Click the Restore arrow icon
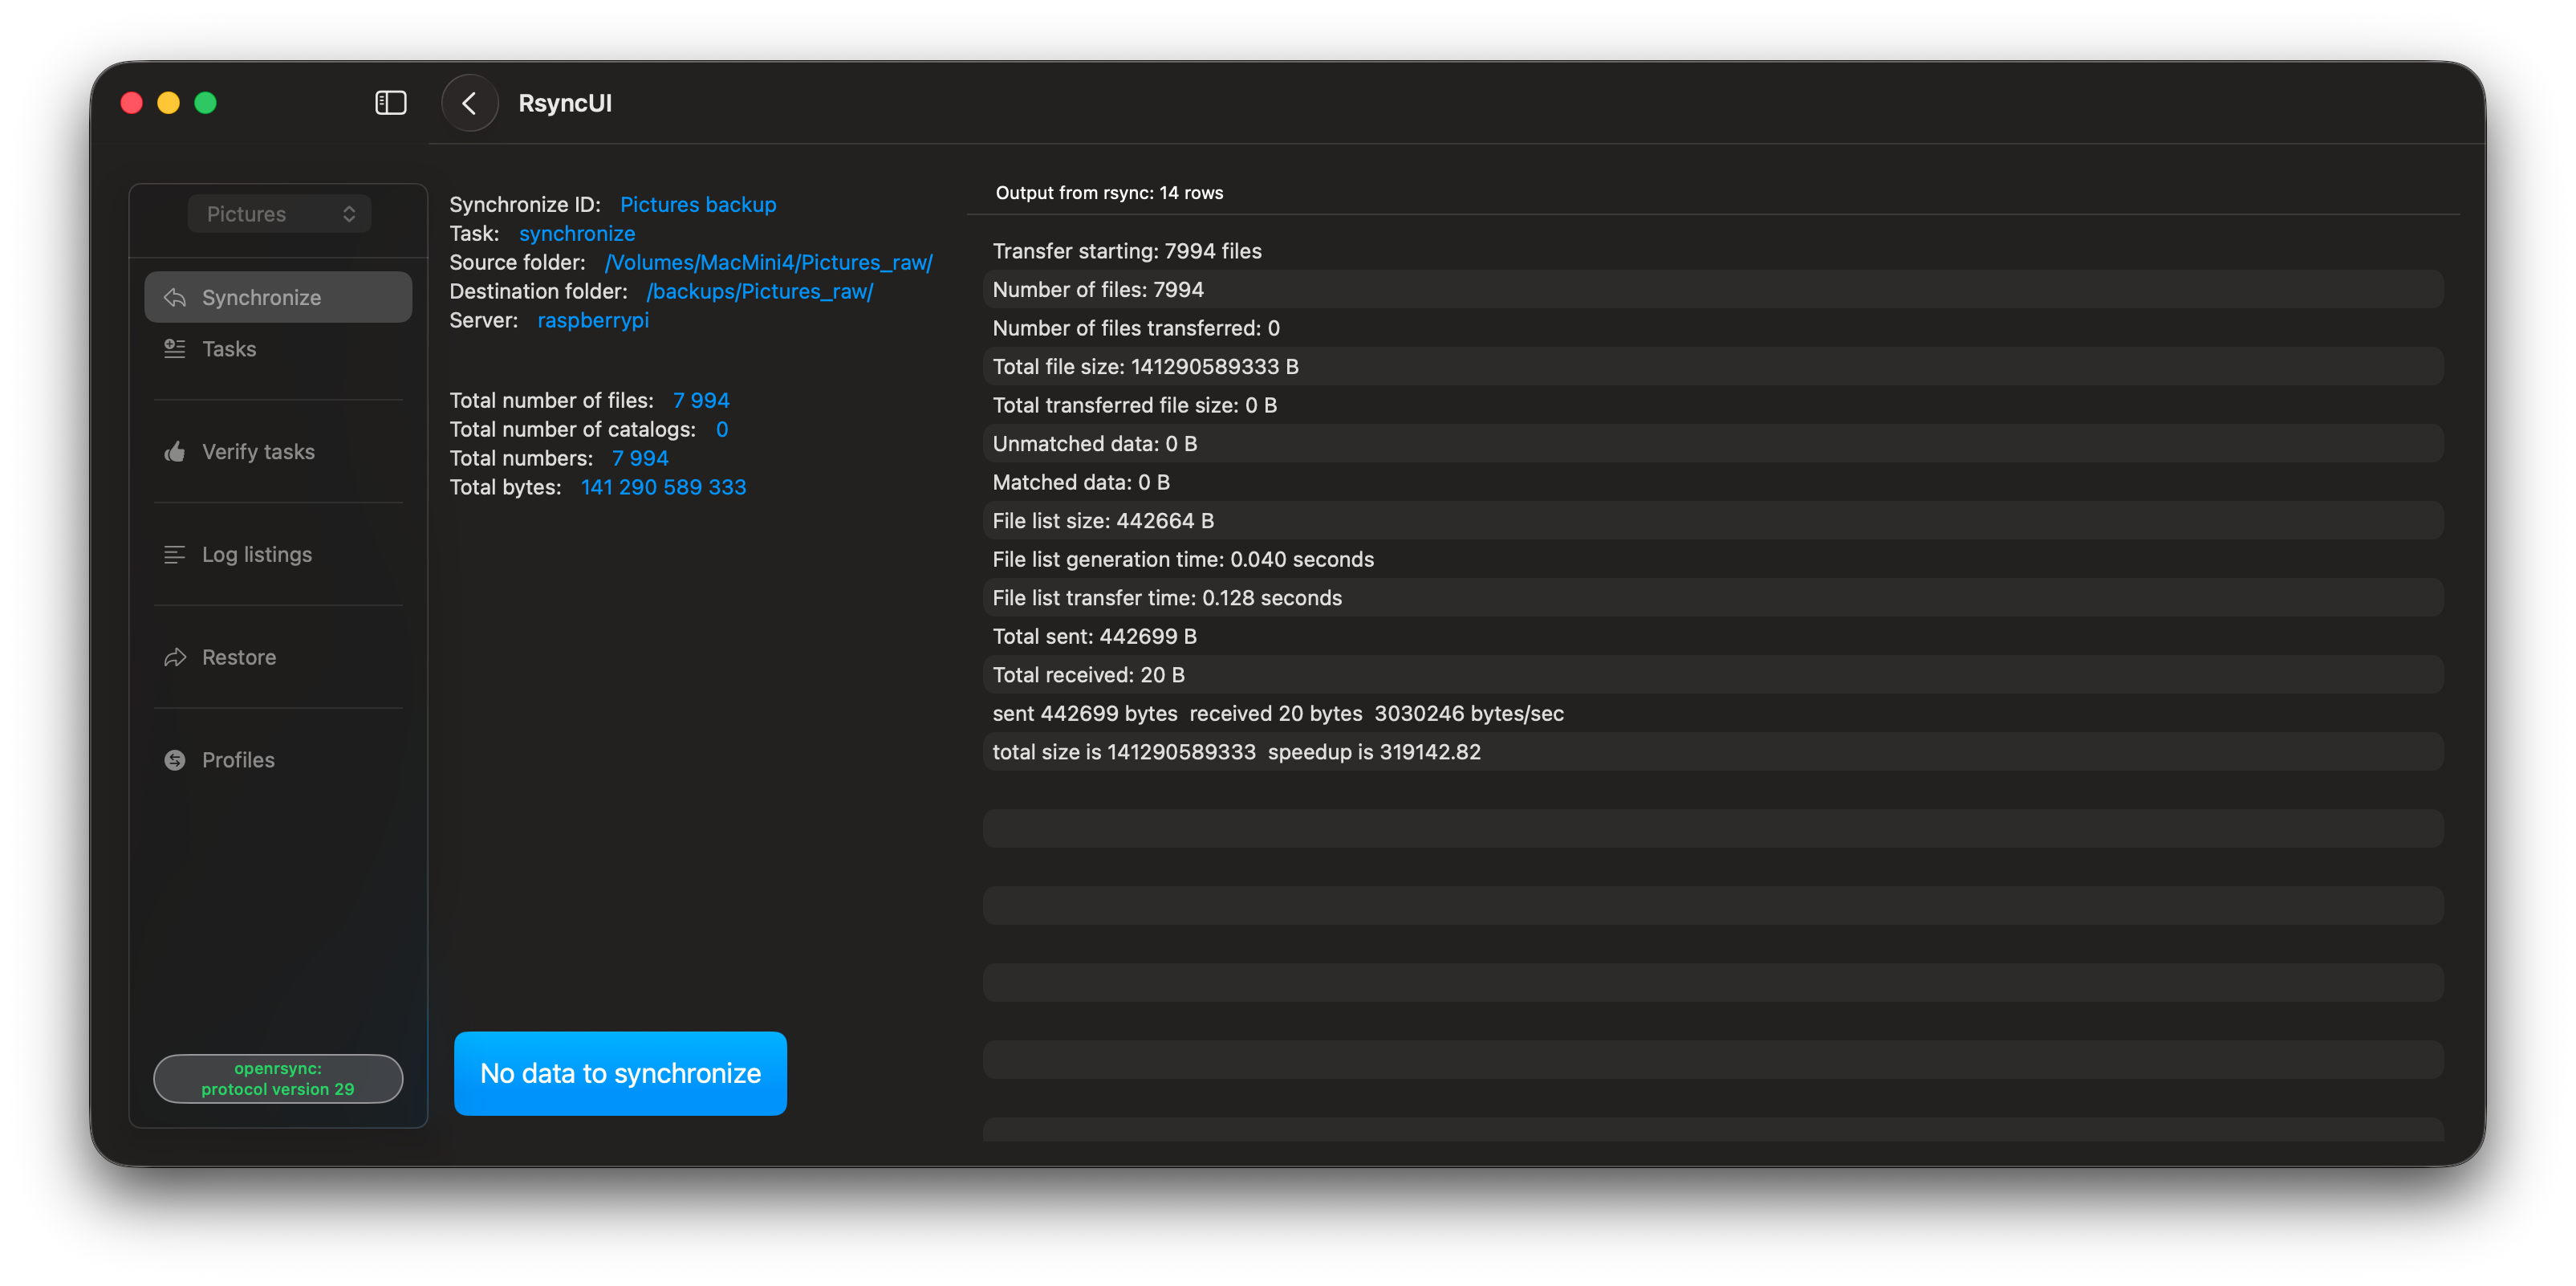 click(175, 657)
